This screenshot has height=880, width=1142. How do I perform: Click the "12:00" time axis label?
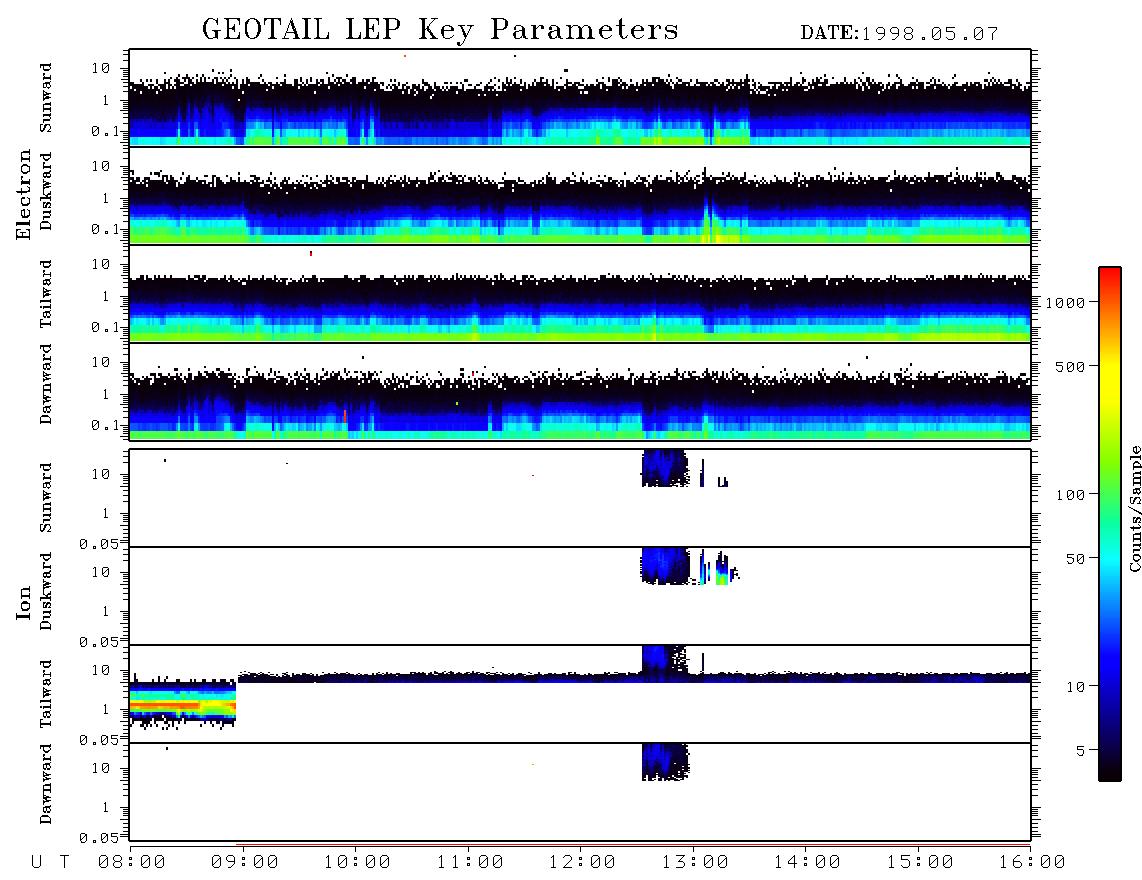(x=582, y=863)
